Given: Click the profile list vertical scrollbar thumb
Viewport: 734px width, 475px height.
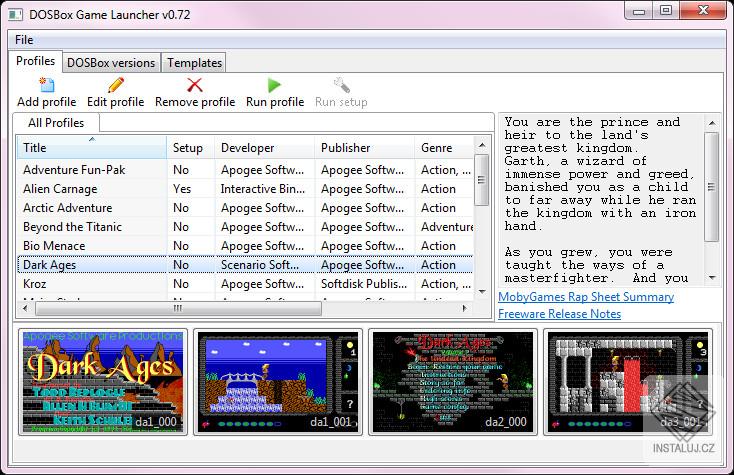Looking at the screenshot, I should (482, 180).
